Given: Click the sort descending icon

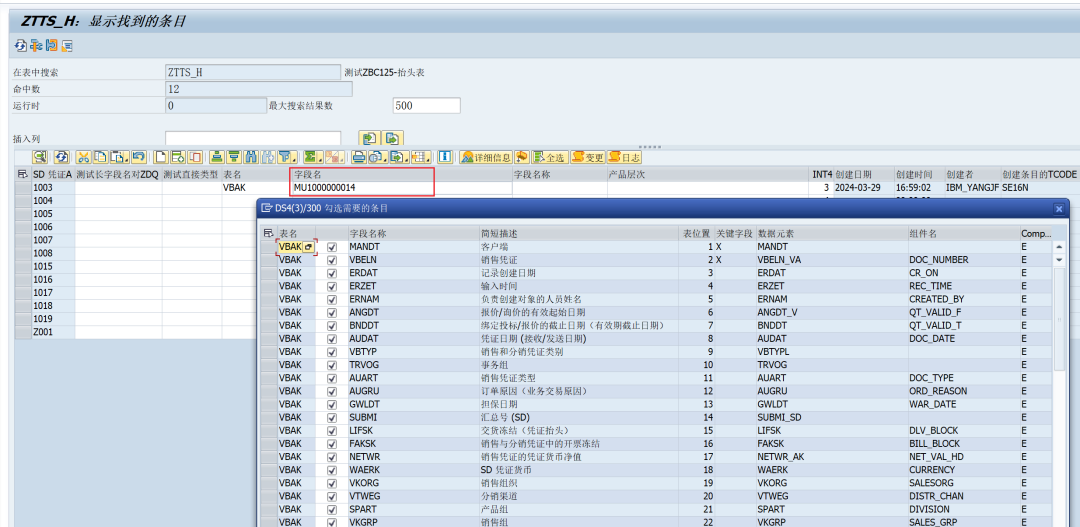Looking at the screenshot, I should [234, 157].
